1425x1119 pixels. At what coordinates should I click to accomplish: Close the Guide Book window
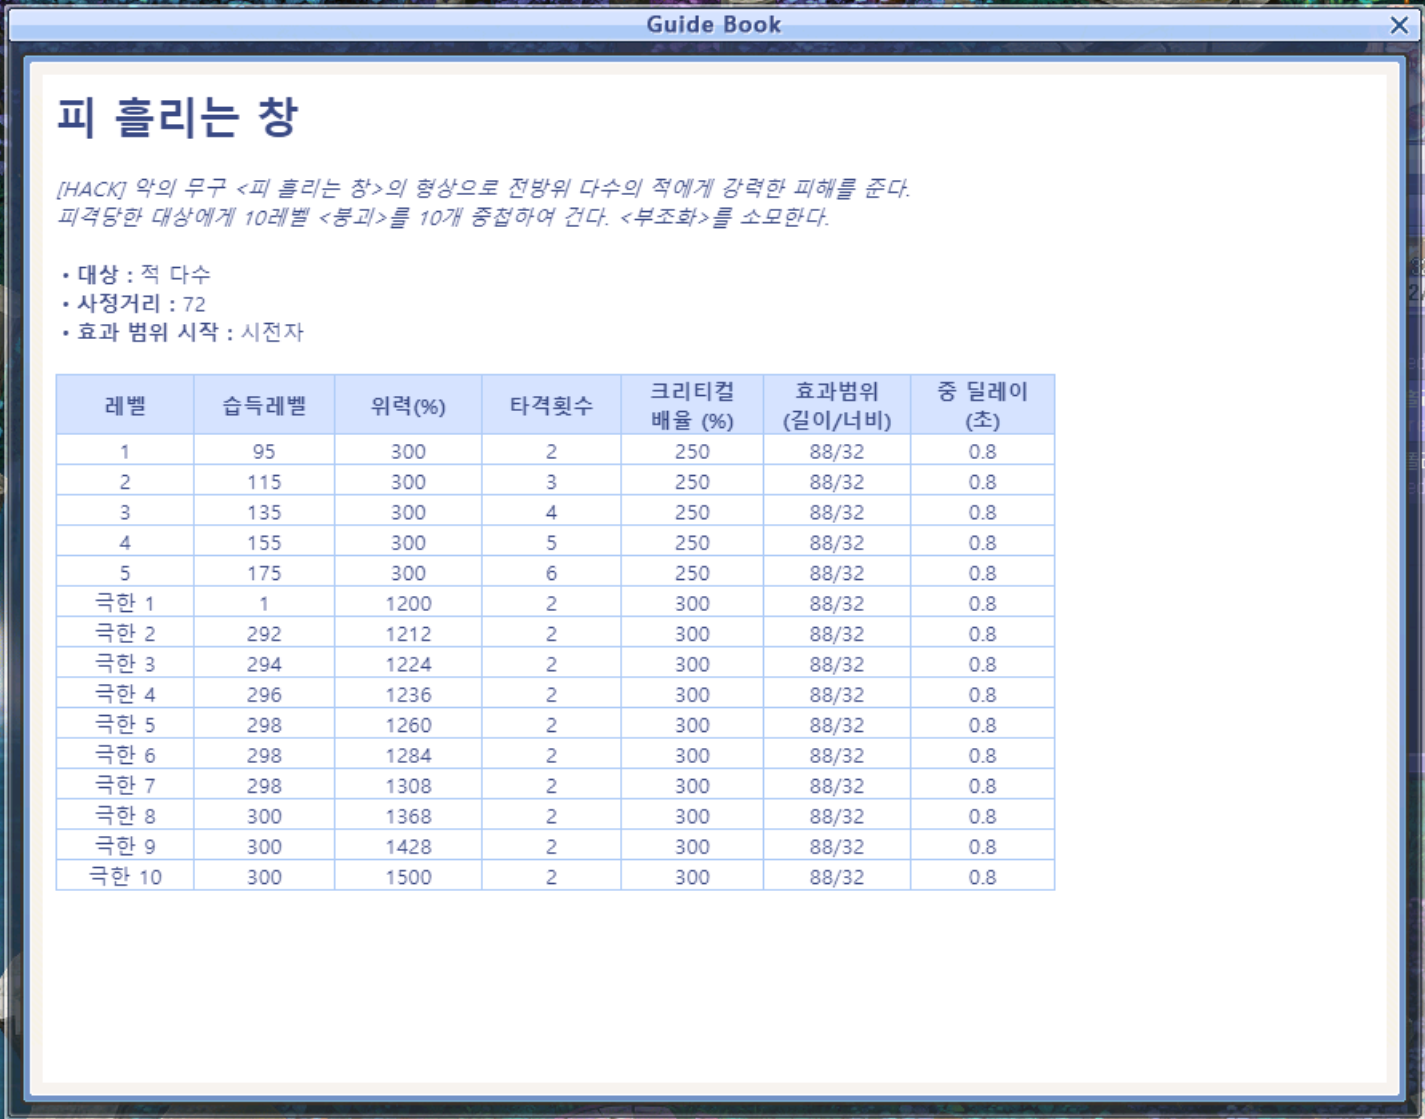coord(1399,25)
